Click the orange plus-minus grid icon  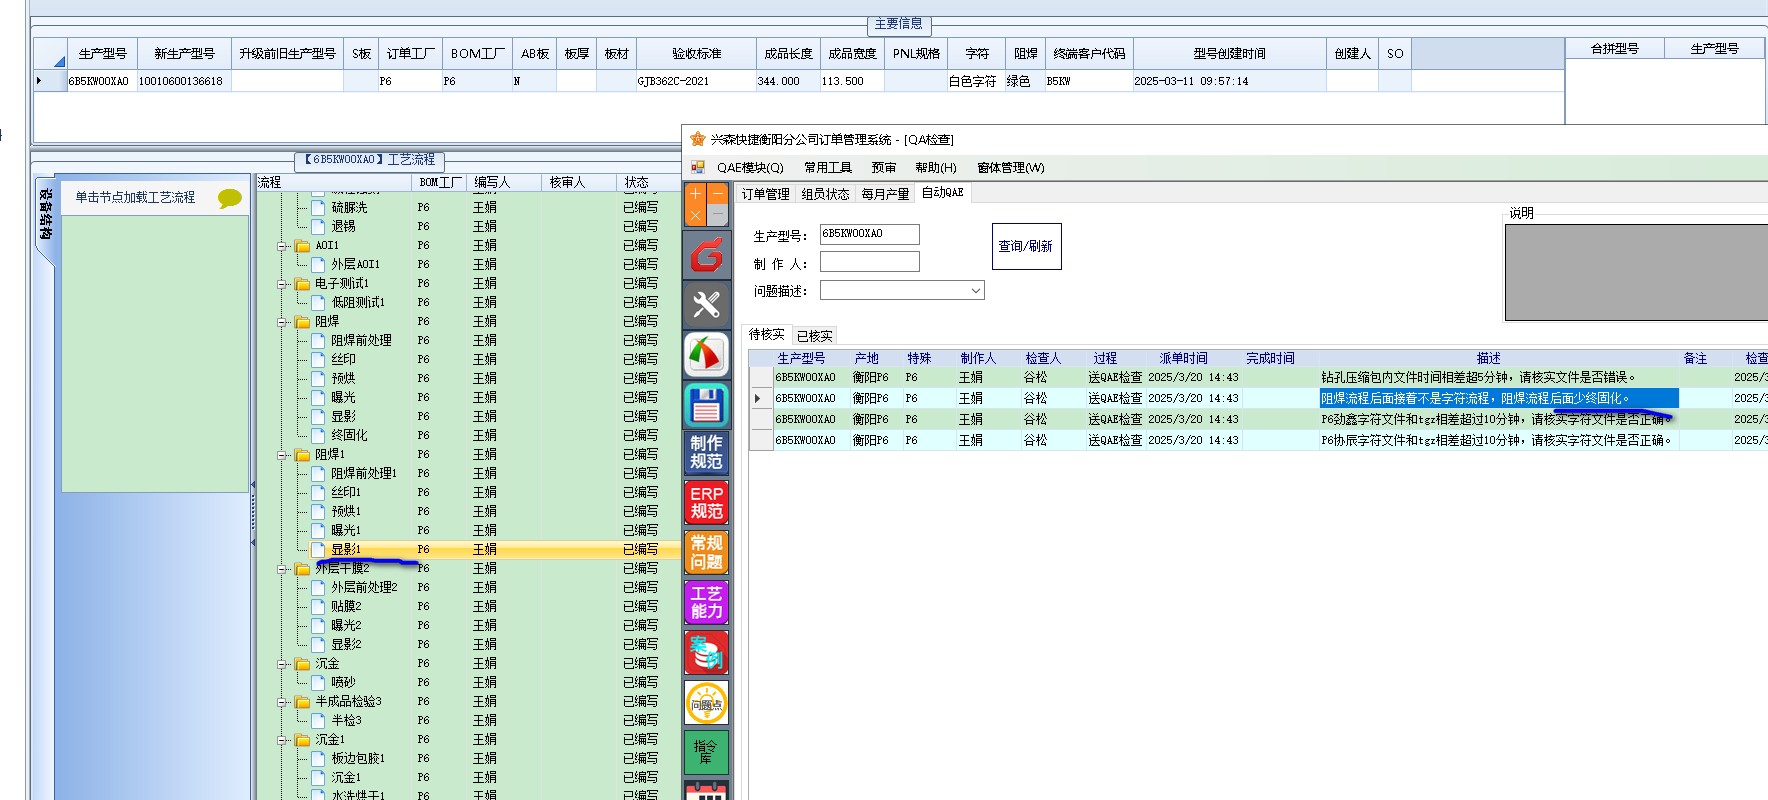[x=706, y=205]
